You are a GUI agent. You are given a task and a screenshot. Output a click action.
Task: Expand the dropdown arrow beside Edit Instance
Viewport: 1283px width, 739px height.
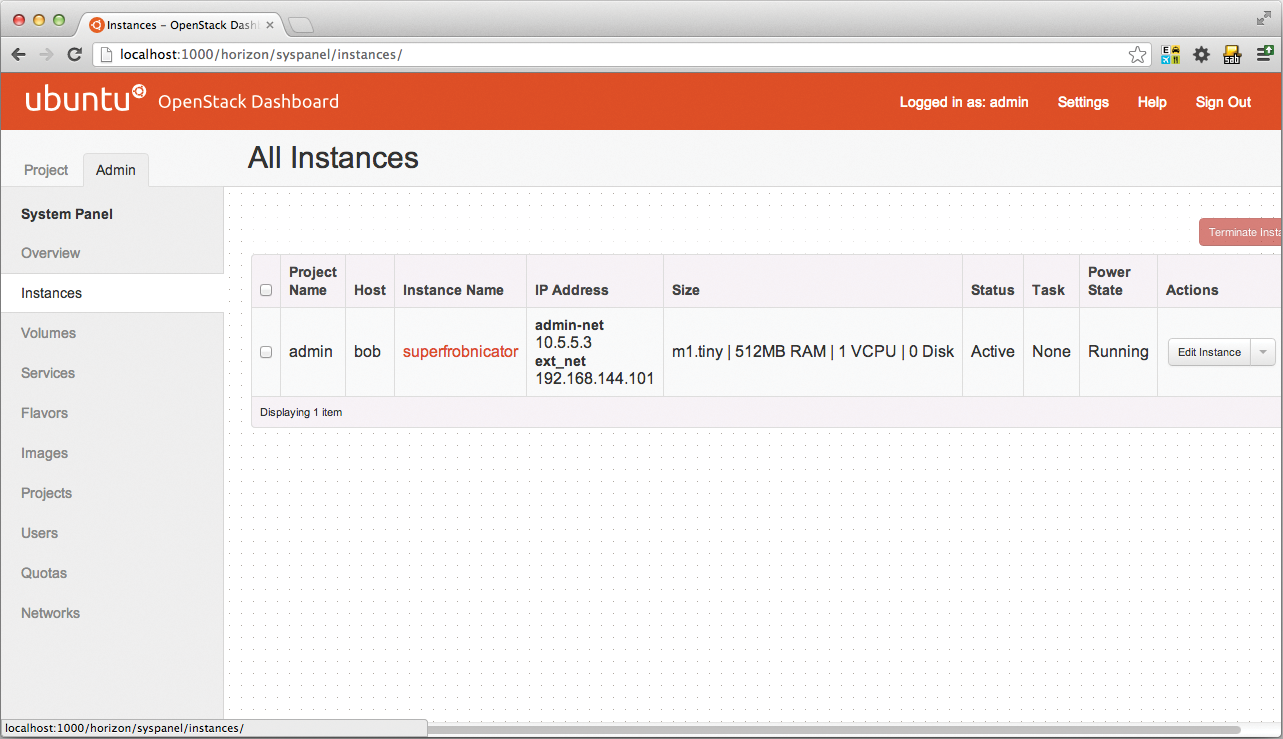point(1263,352)
